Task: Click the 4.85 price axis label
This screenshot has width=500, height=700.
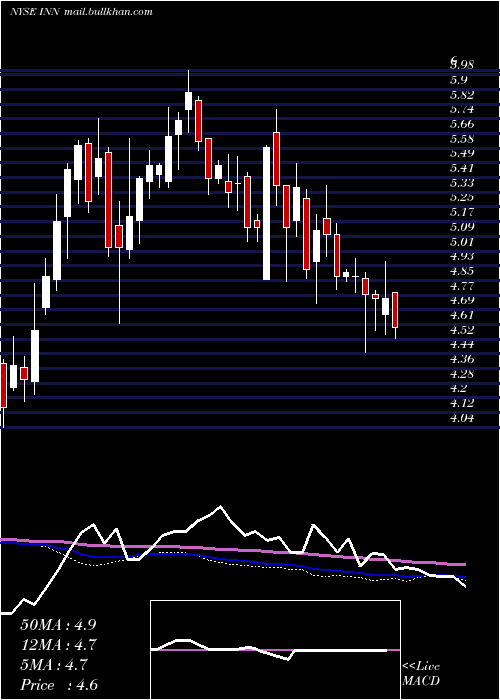Action: click(x=462, y=271)
